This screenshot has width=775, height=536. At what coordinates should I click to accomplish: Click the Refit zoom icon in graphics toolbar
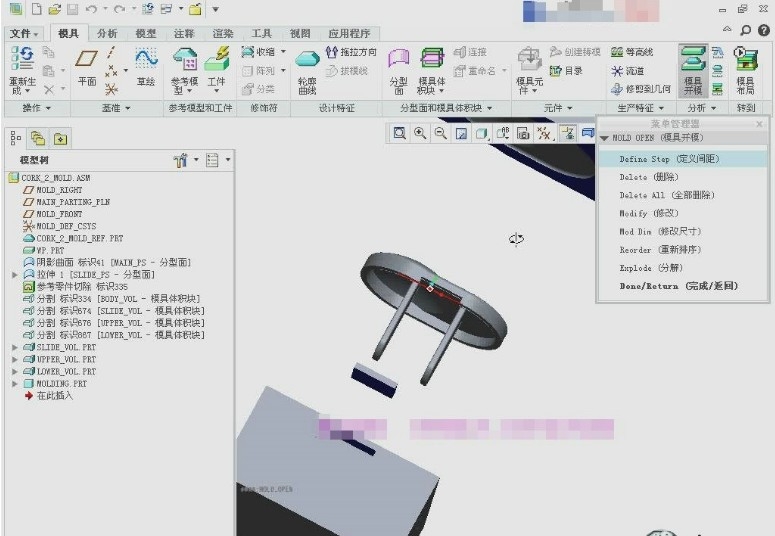pos(399,133)
